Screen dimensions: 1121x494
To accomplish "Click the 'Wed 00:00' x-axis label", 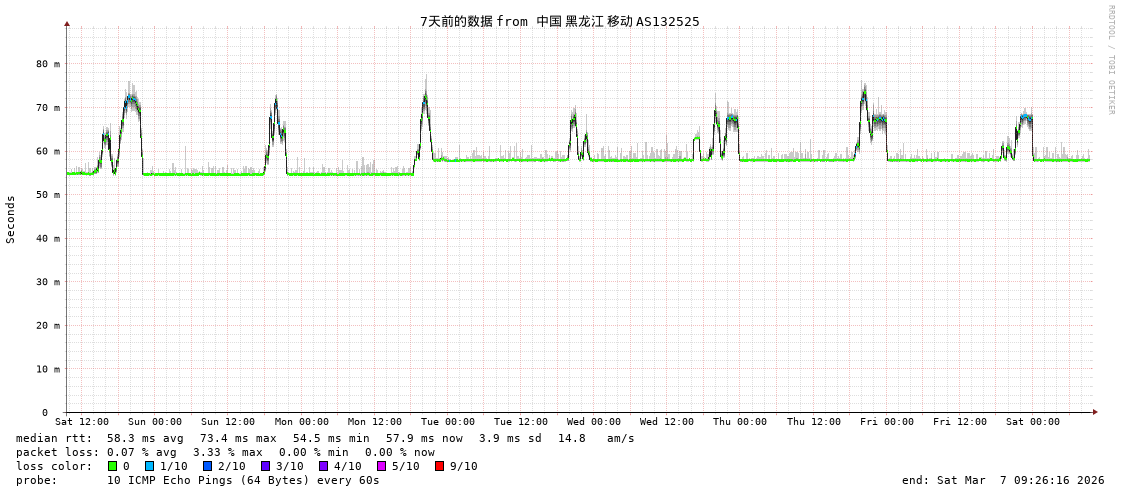I will (x=593, y=422).
